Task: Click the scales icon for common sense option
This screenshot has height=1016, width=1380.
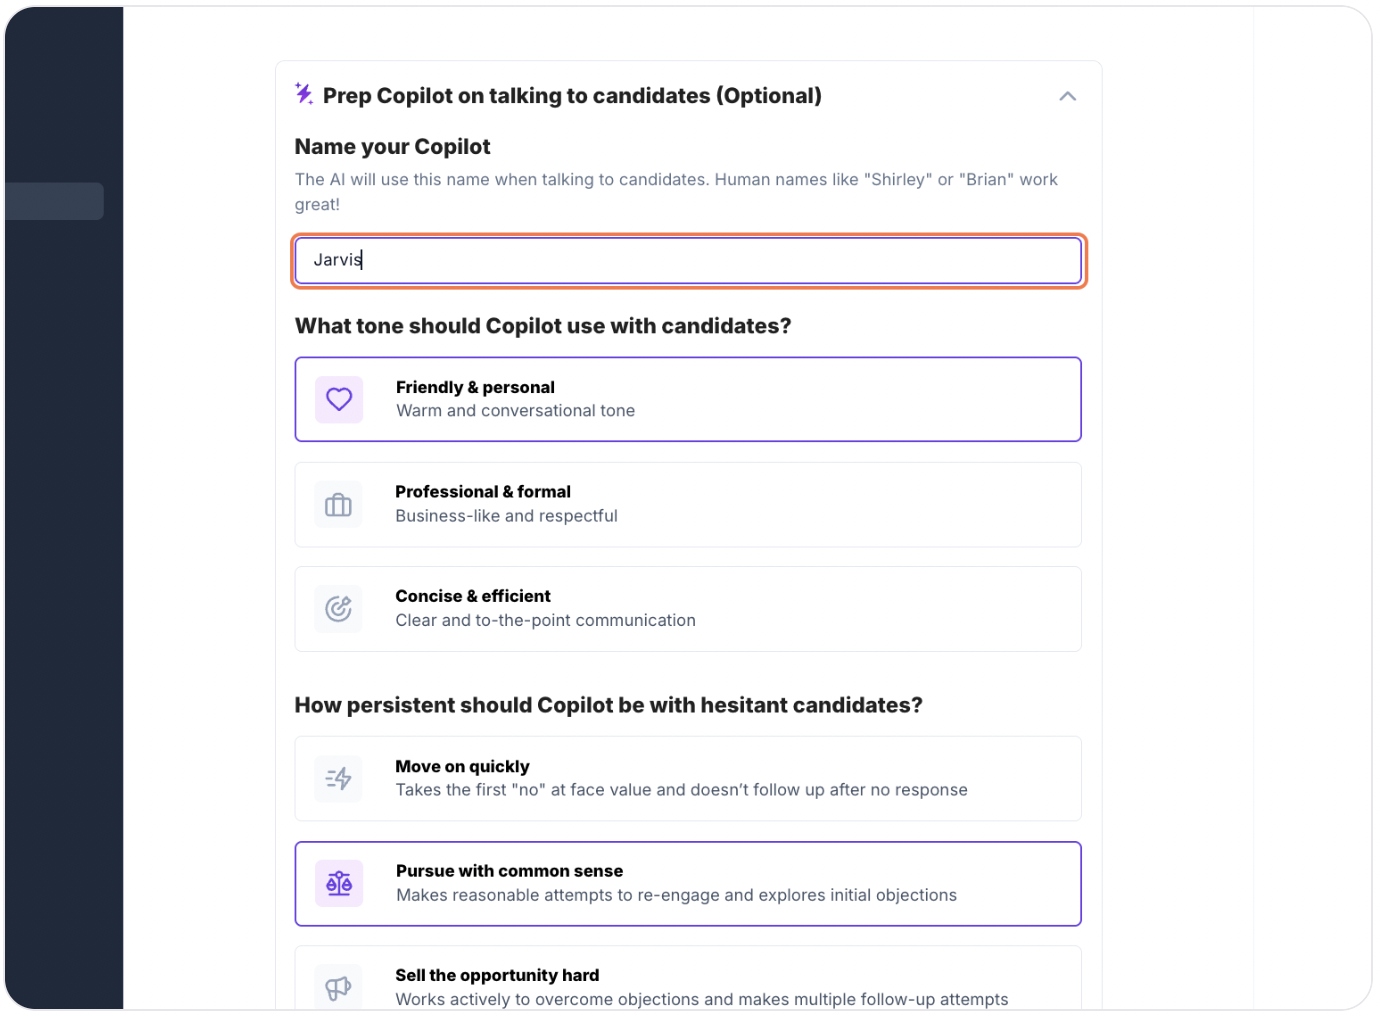Action: click(339, 884)
